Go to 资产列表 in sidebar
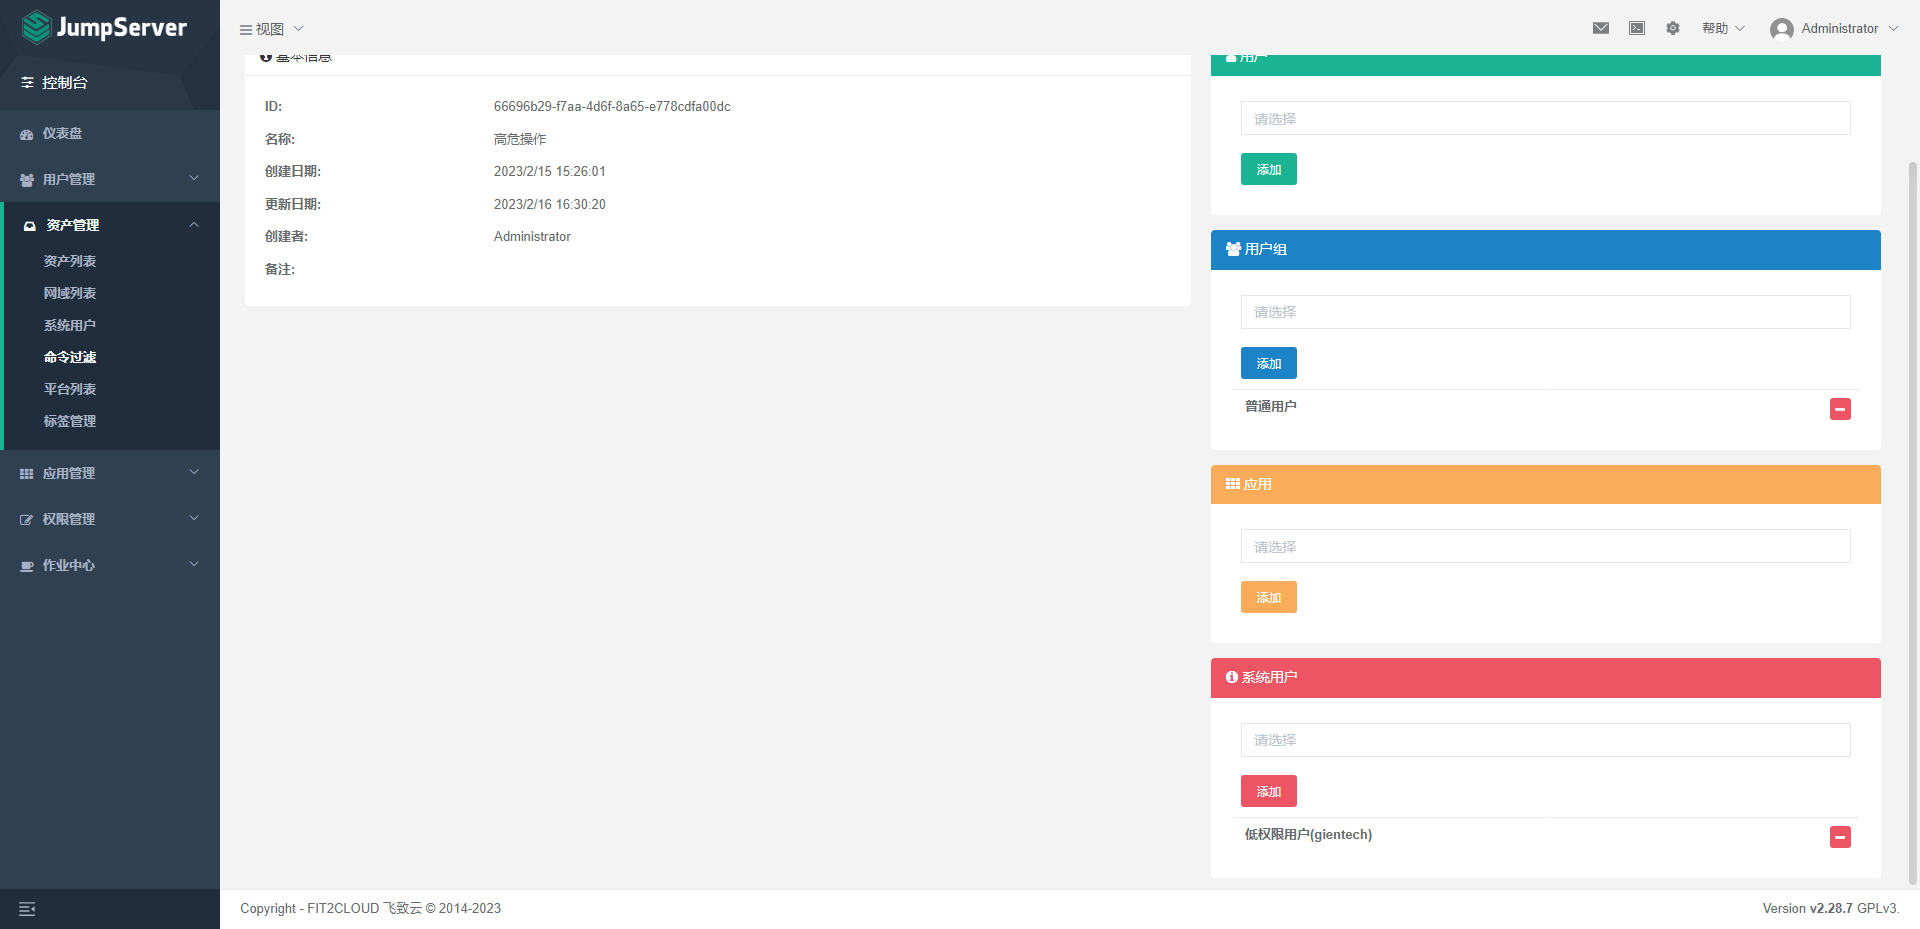The height and width of the screenshot is (929, 1920). point(70,261)
